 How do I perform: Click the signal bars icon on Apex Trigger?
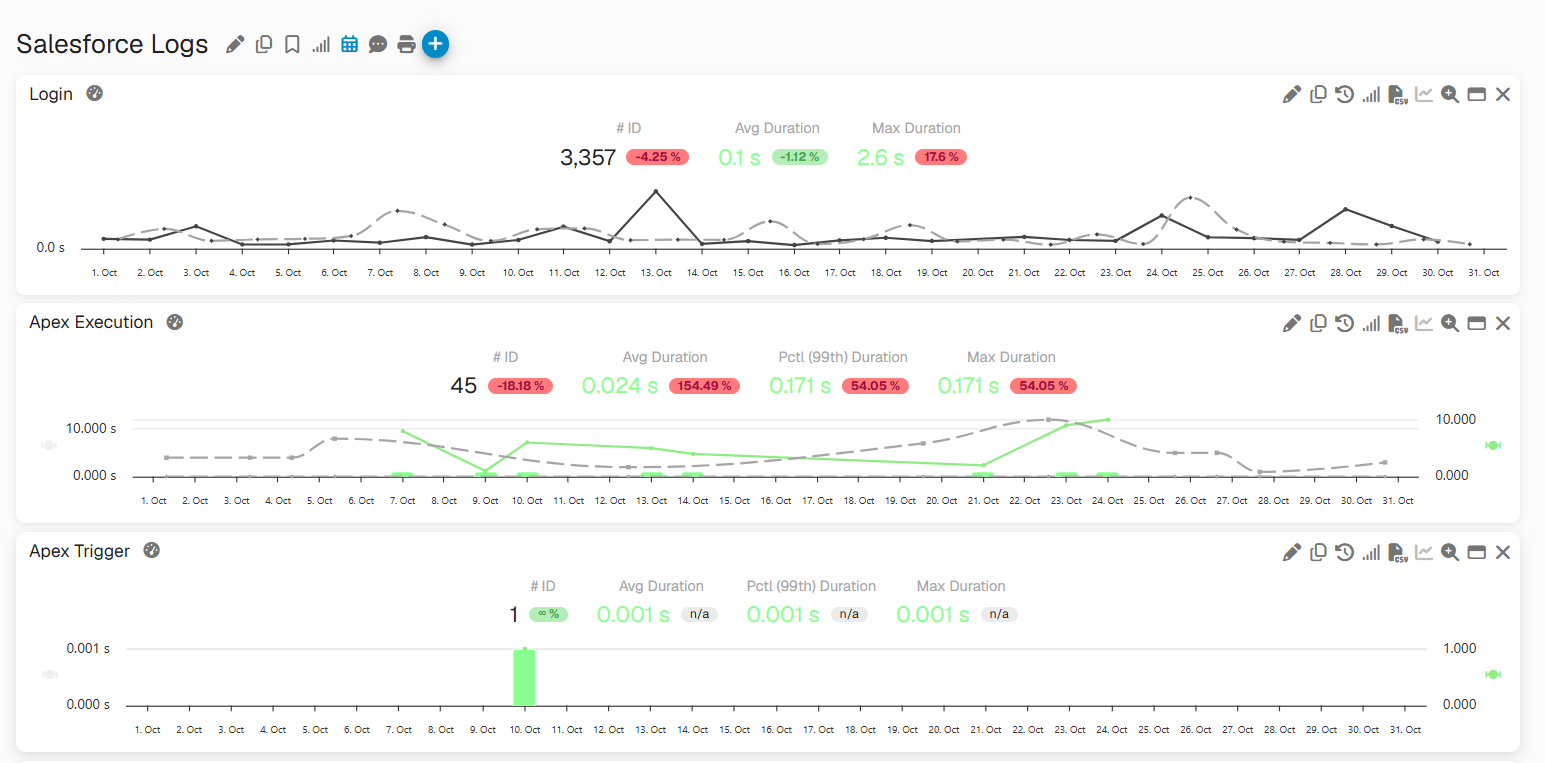click(x=1371, y=552)
